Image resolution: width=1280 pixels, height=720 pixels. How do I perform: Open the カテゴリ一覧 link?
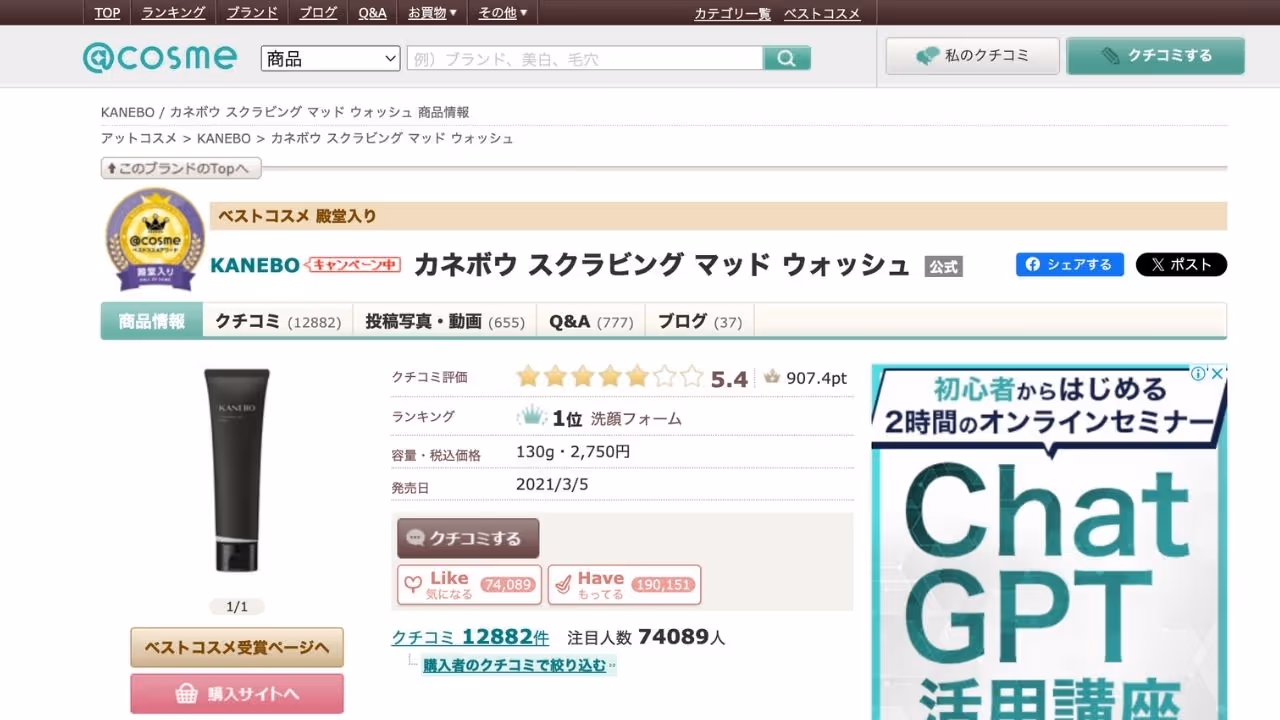tap(733, 13)
